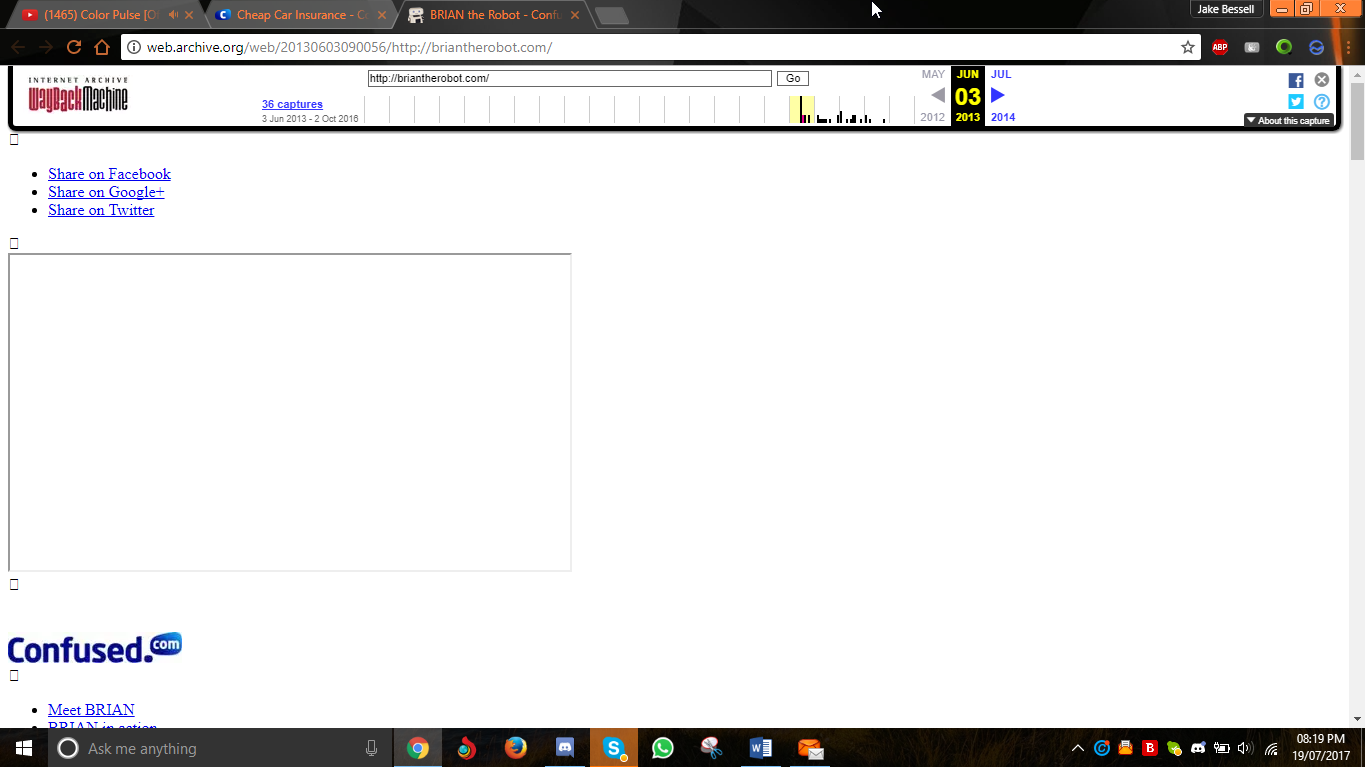1365x767 pixels.
Task: Click the Share on Facebook link
Action: click(x=109, y=174)
